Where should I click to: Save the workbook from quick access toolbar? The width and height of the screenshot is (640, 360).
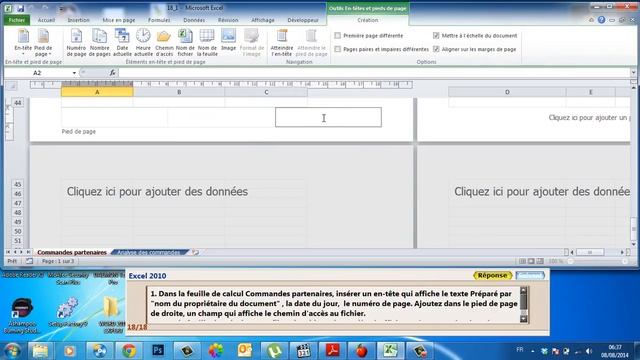tap(20, 8)
